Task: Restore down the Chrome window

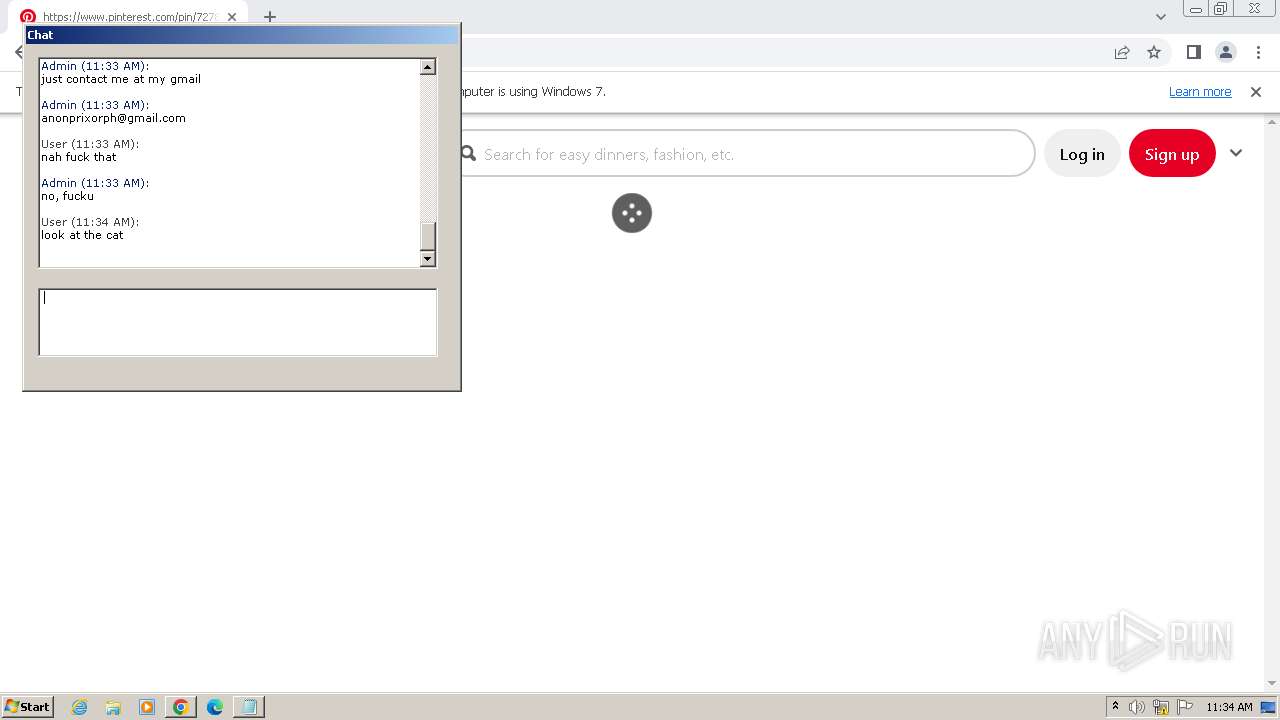Action: [1221, 8]
